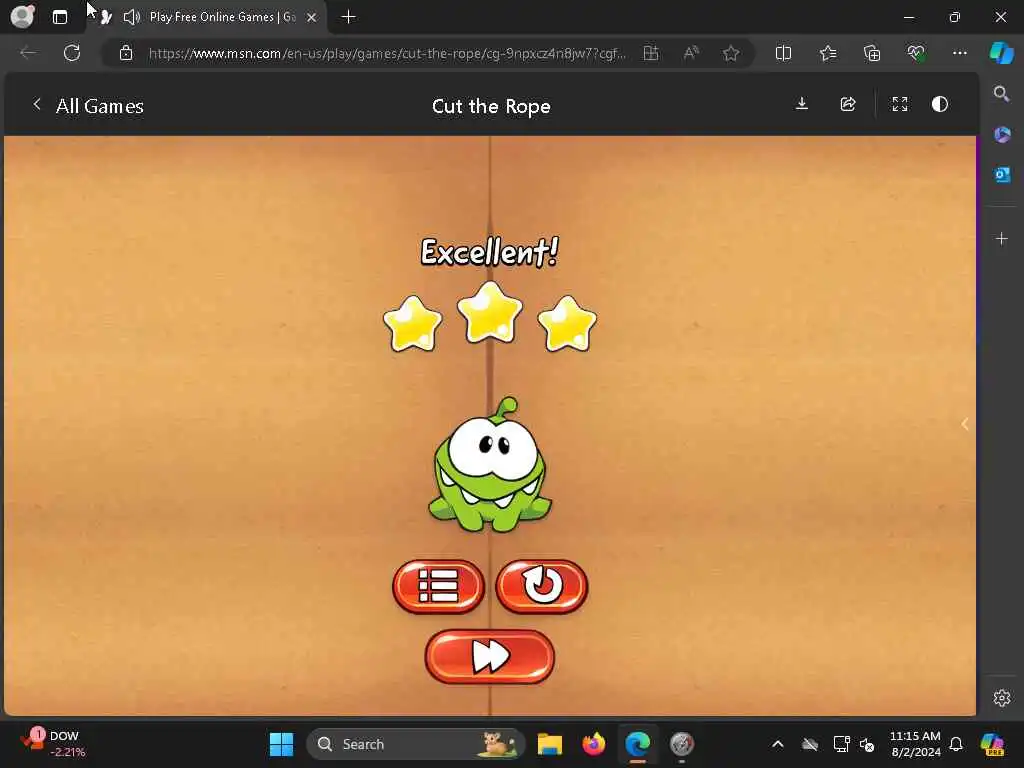Open tab actions menu icon
This screenshot has height=768, width=1024.
[x=60, y=17]
